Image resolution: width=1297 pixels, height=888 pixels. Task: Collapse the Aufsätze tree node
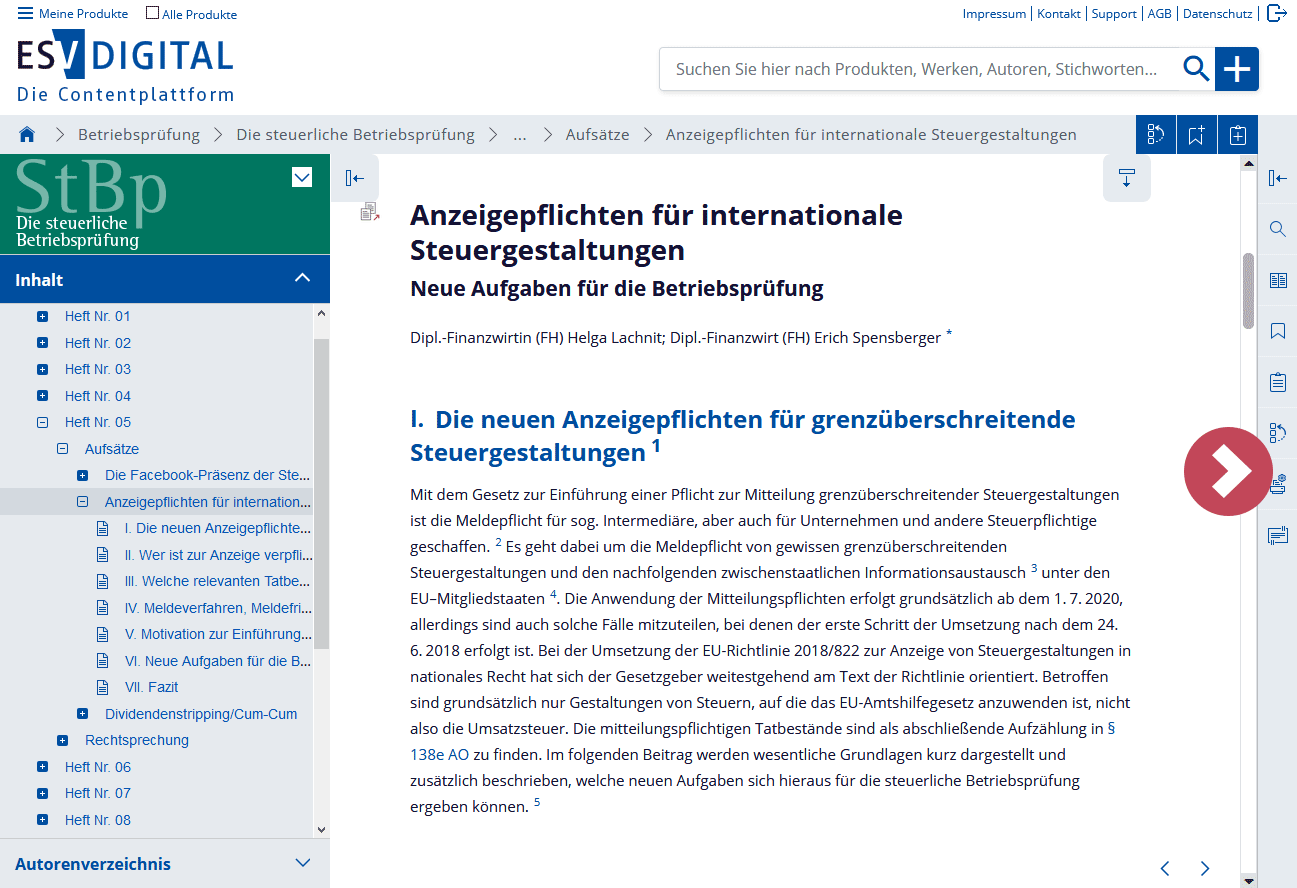[x=62, y=449]
